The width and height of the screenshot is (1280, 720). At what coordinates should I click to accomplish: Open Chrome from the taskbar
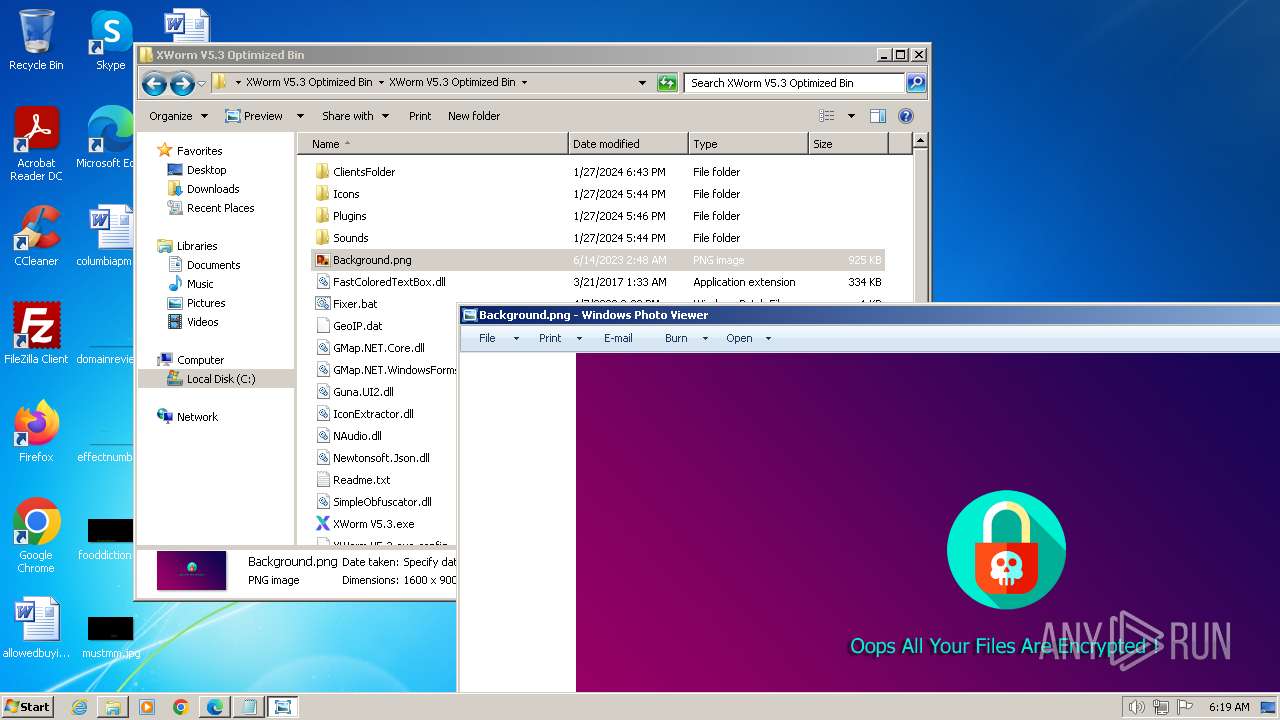point(181,707)
